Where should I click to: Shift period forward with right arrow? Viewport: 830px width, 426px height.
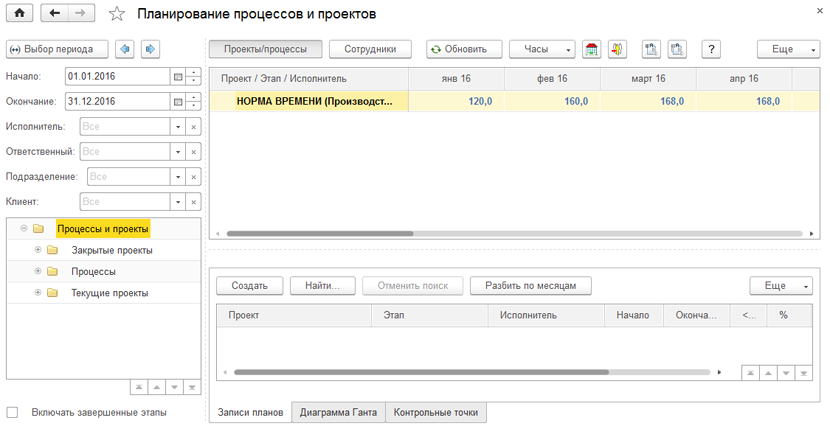point(150,49)
